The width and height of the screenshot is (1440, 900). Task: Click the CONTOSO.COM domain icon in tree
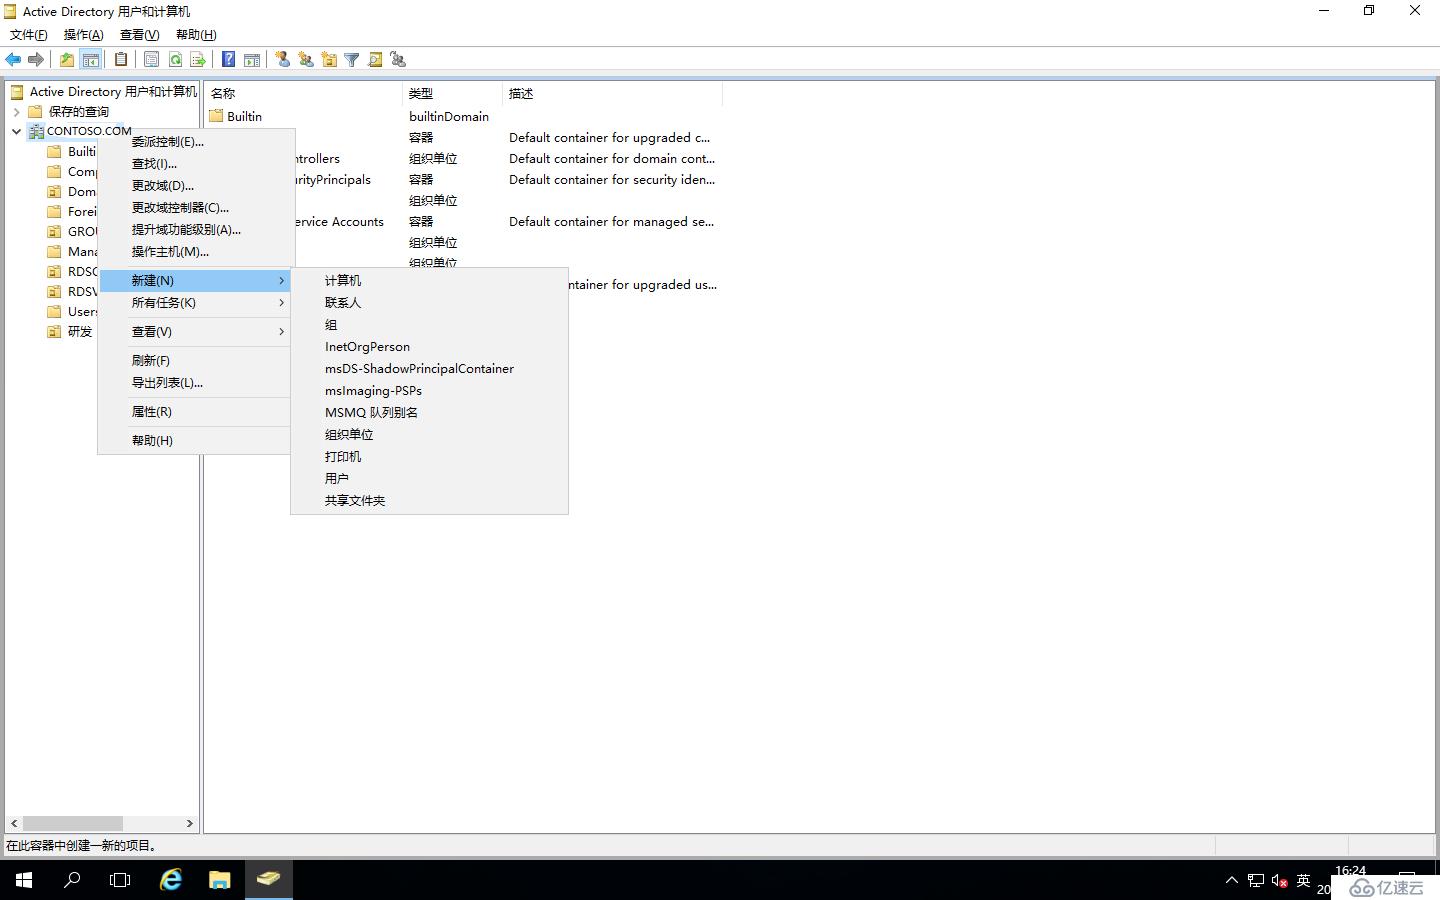point(37,131)
